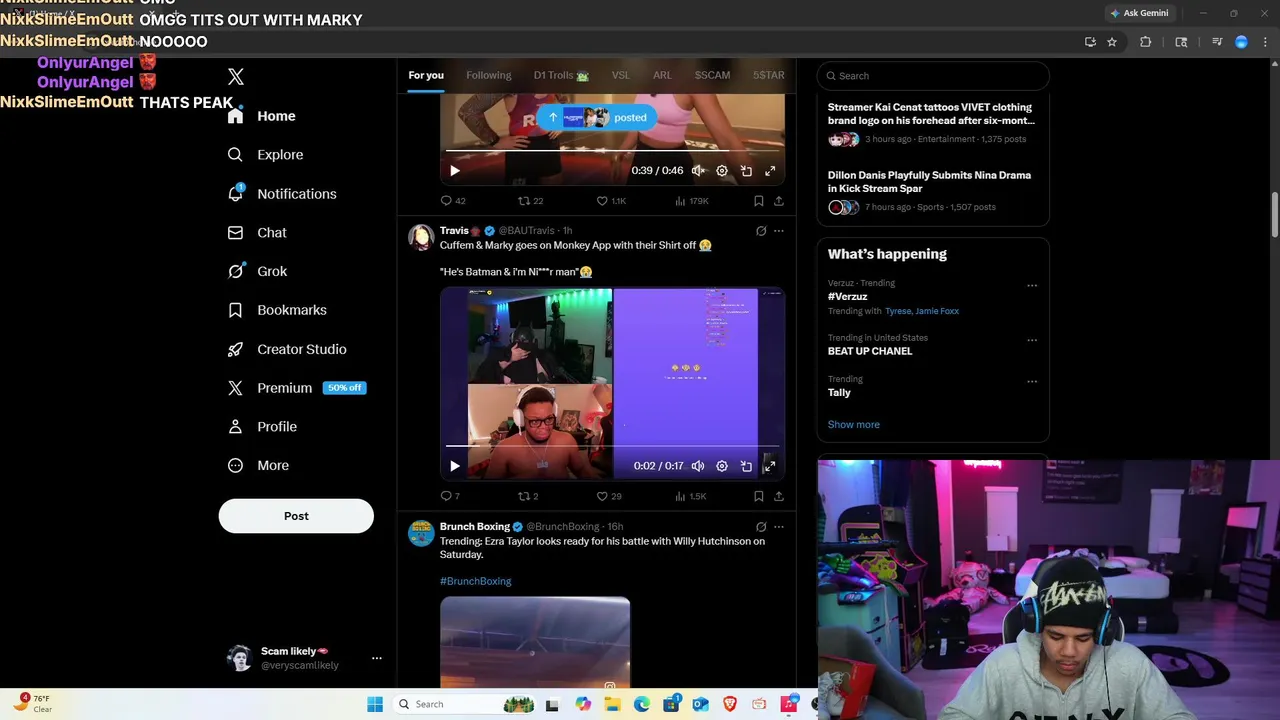
Task: View analytics of the Travis post
Action: pos(691,496)
